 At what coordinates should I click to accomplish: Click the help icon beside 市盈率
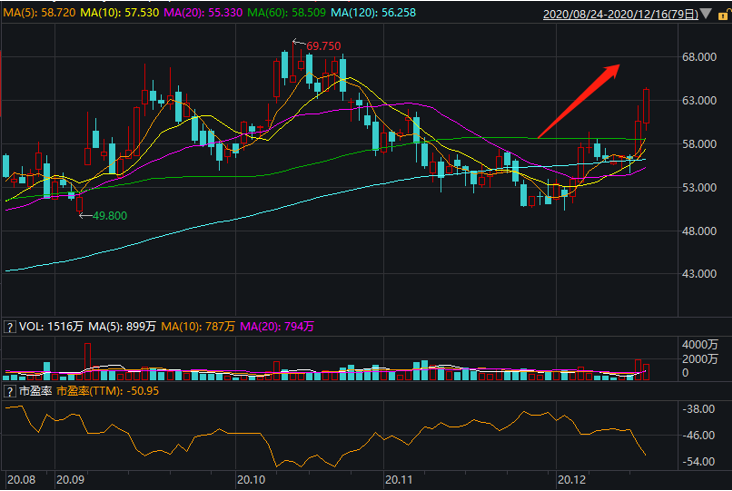click(11, 391)
